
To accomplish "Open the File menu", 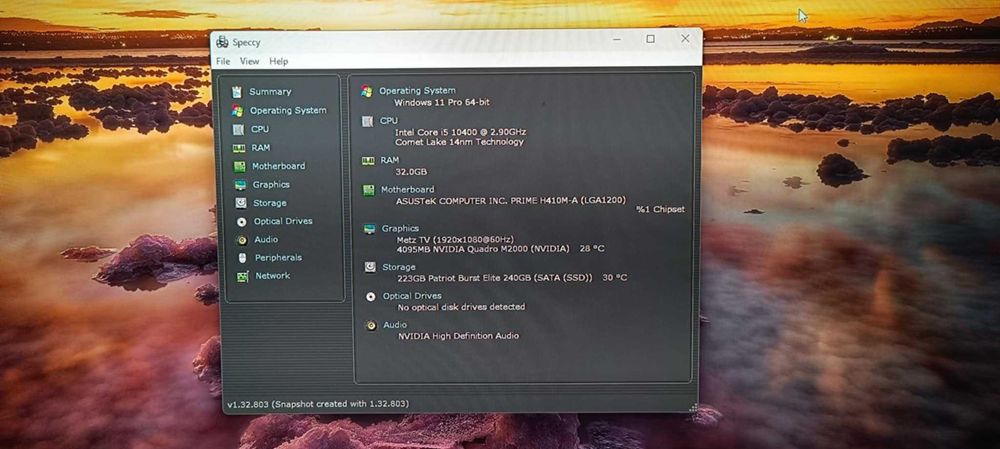I will pyautogui.click(x=223, y=61).
